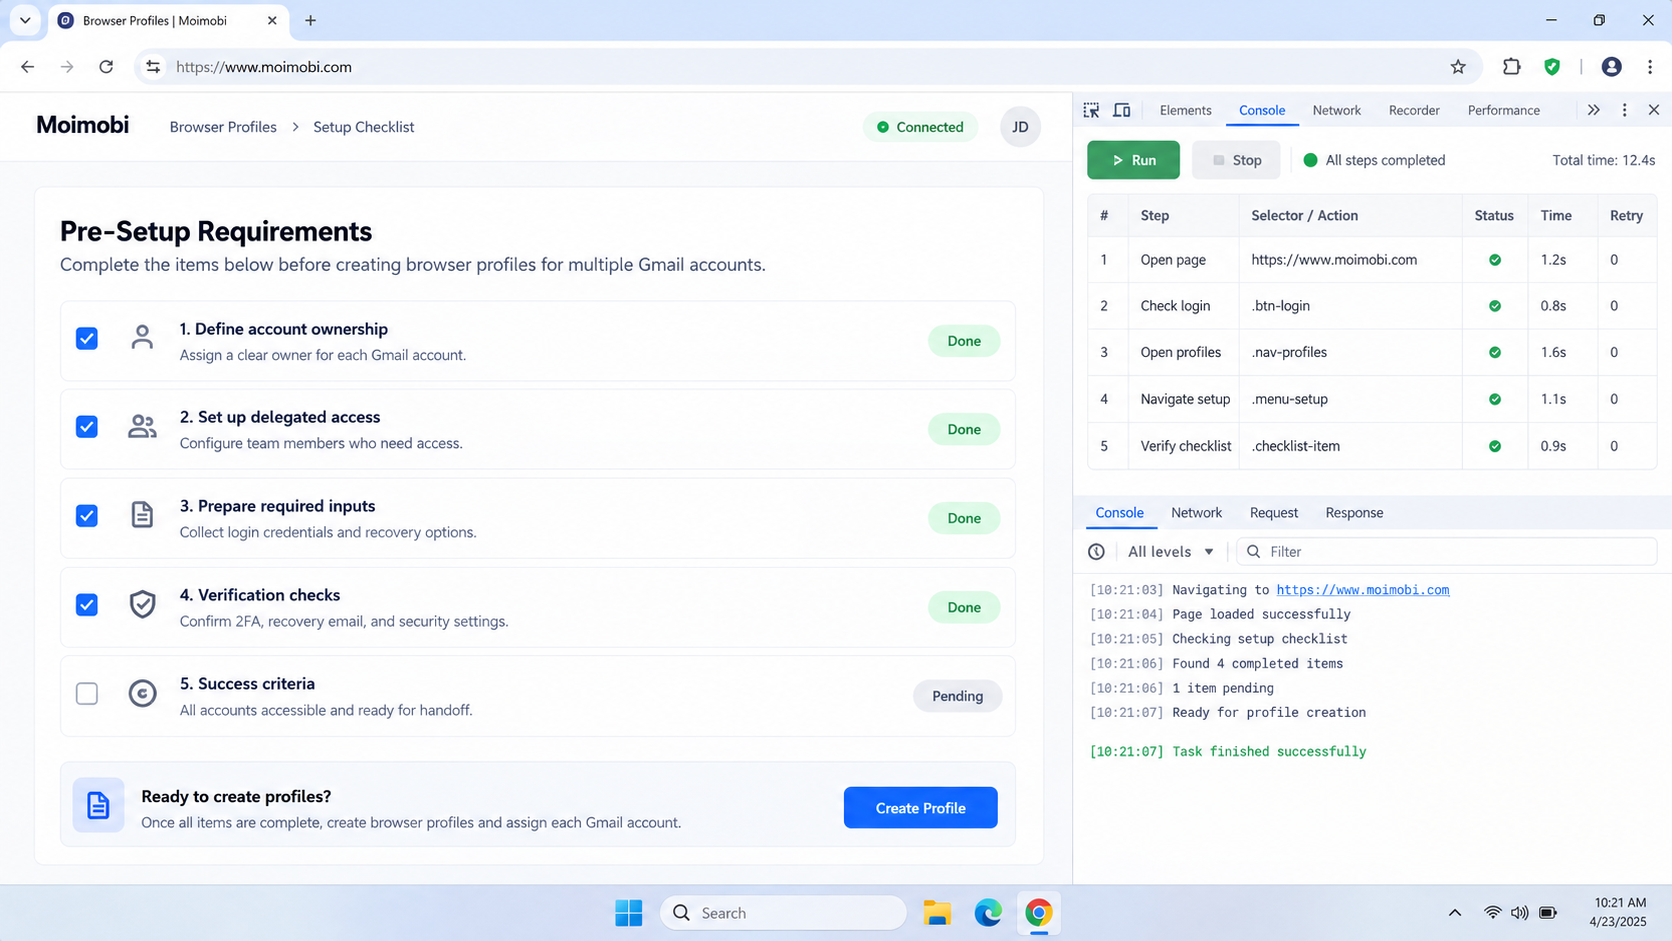The image size is (1672, 941).
Task: Go forward in browser history
Action: [67, 67]
